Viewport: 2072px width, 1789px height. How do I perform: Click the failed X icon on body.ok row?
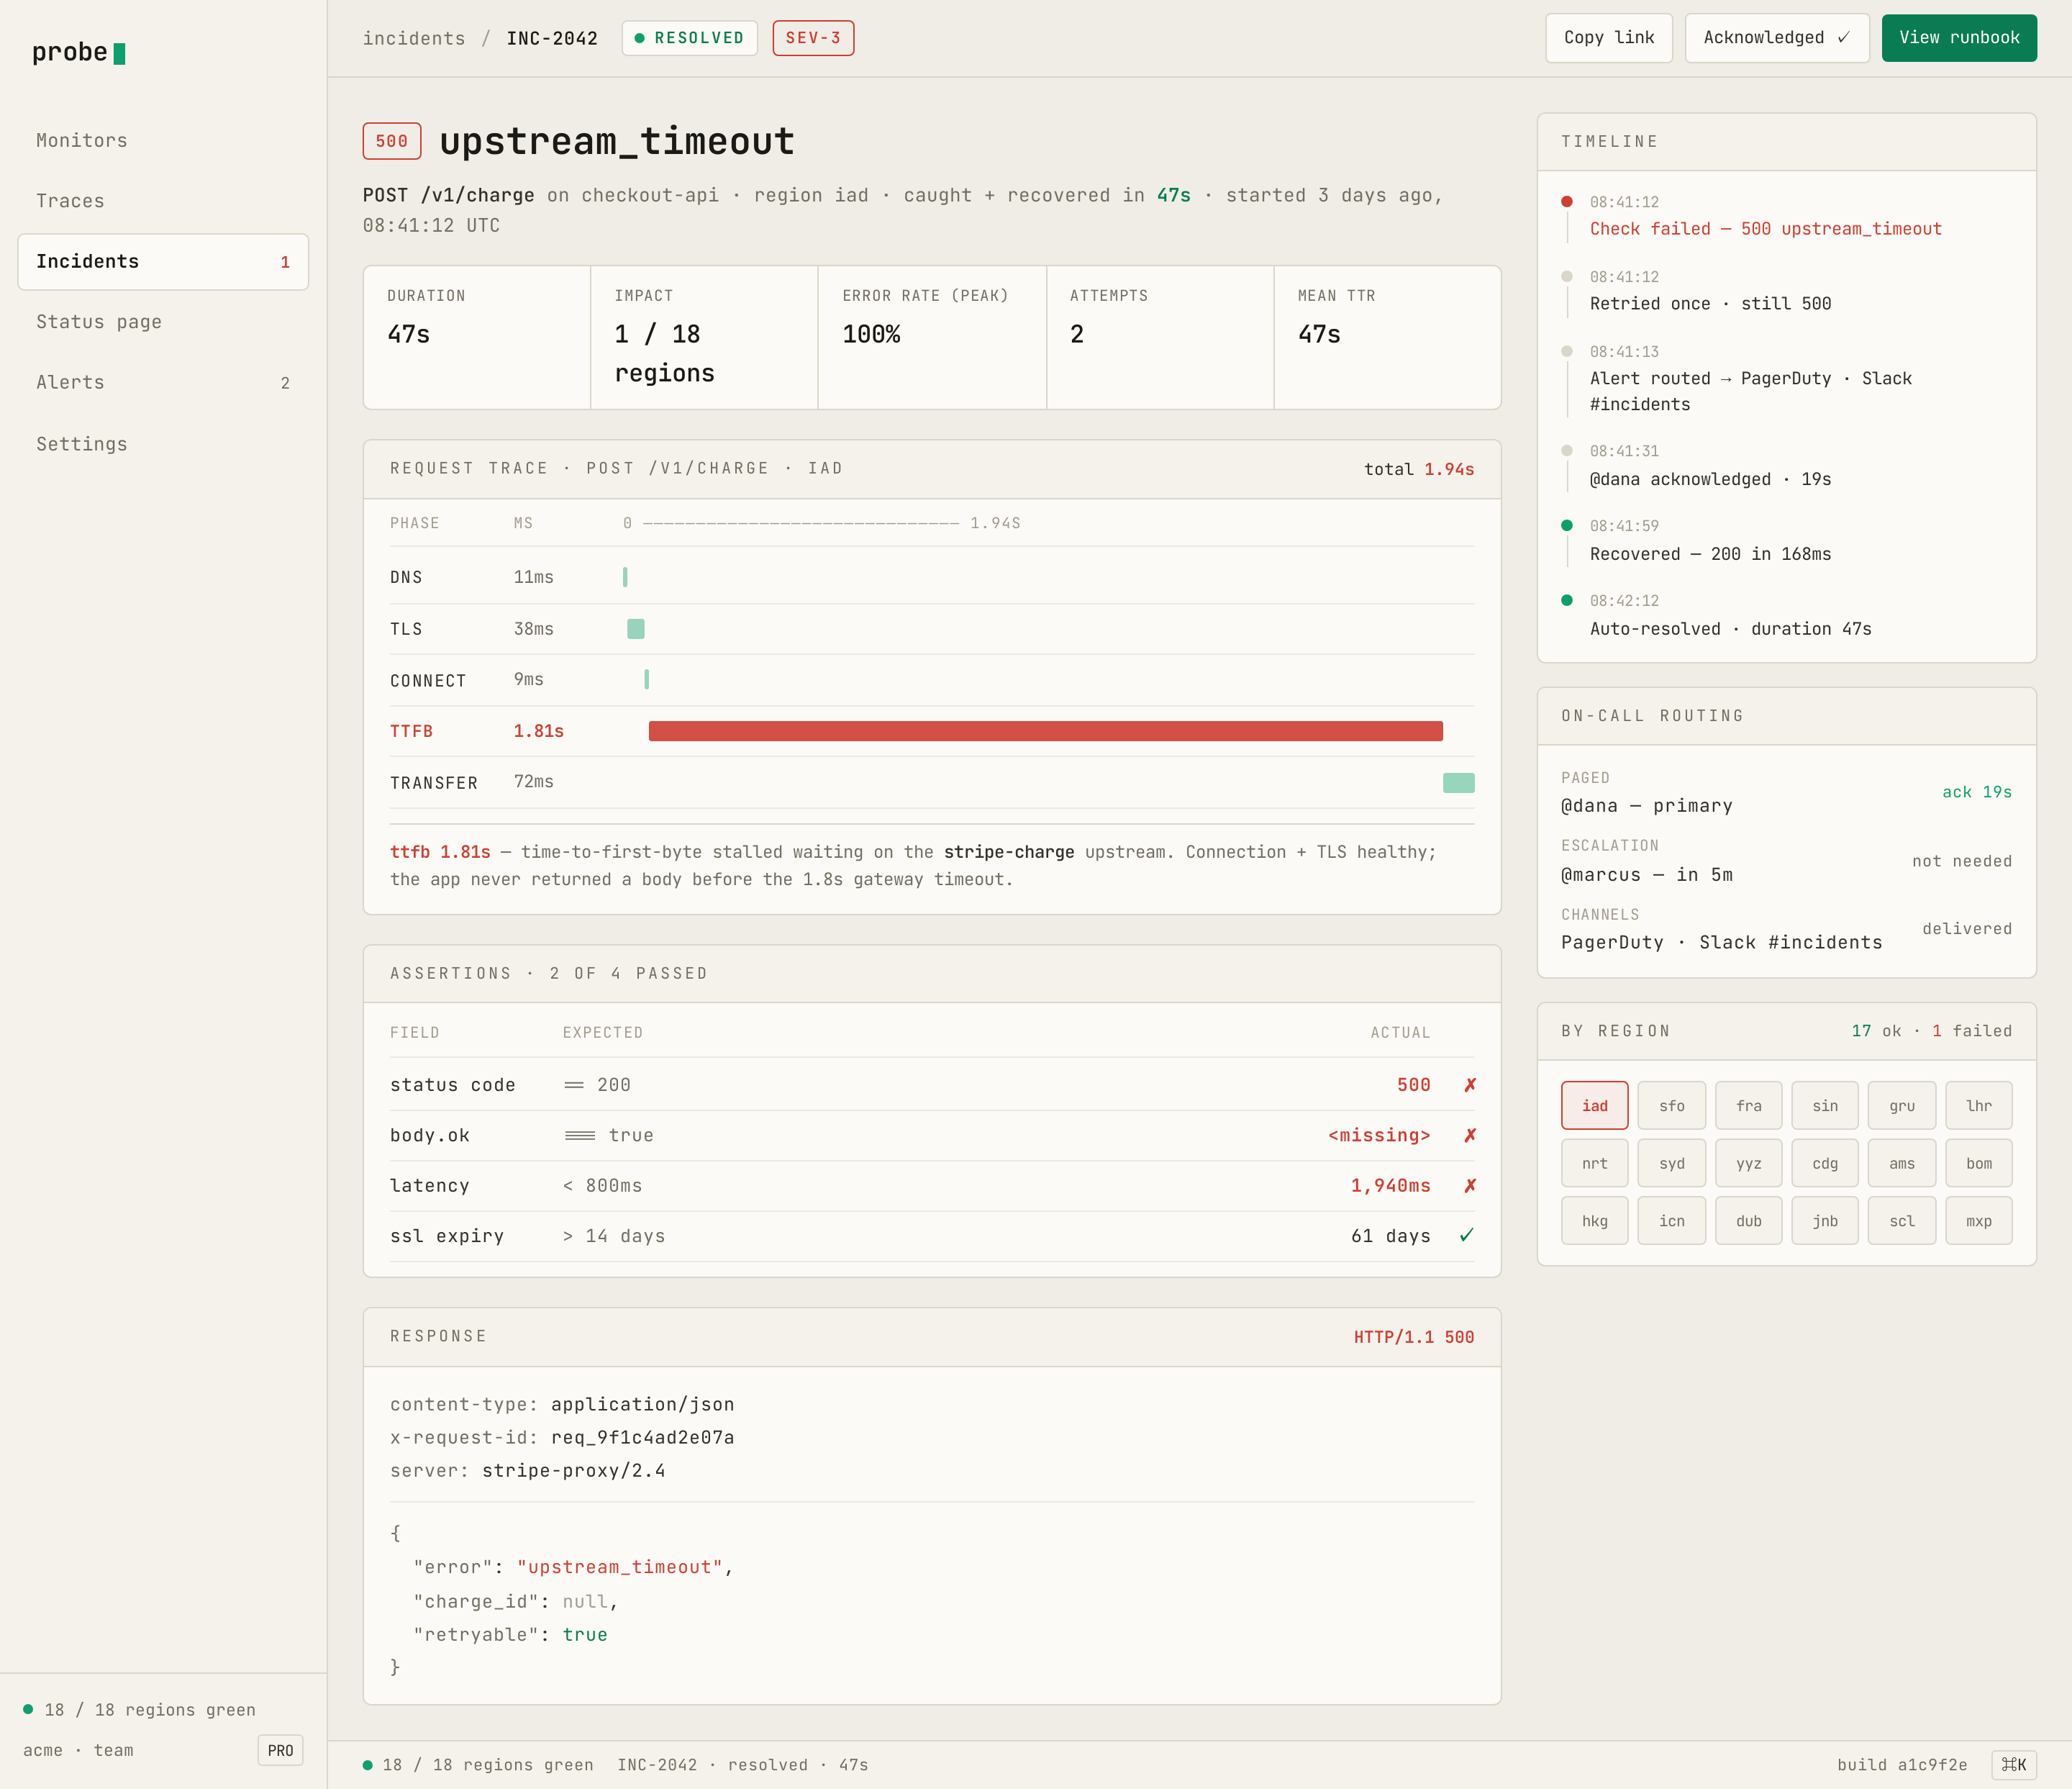coord(1470,1135)
